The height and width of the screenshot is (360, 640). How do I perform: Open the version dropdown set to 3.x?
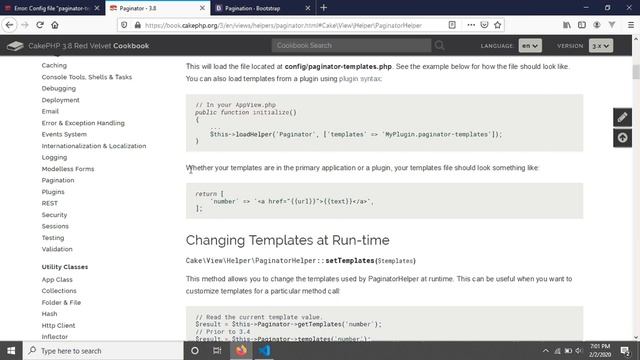601,46
